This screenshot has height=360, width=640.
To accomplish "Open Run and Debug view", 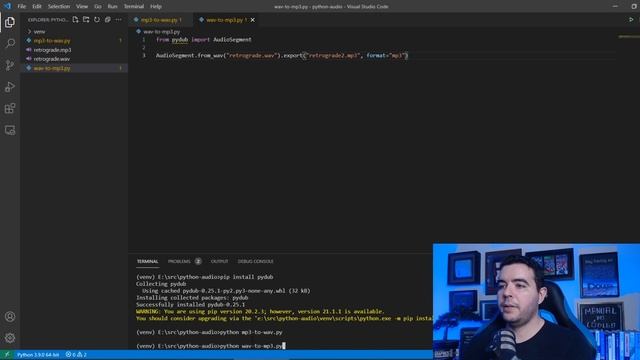I will click(x=10, y=87).
